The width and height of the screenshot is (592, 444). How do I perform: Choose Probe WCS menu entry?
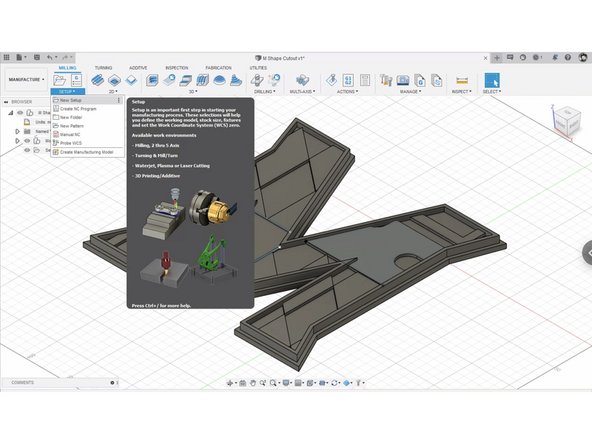pos(87,143)
